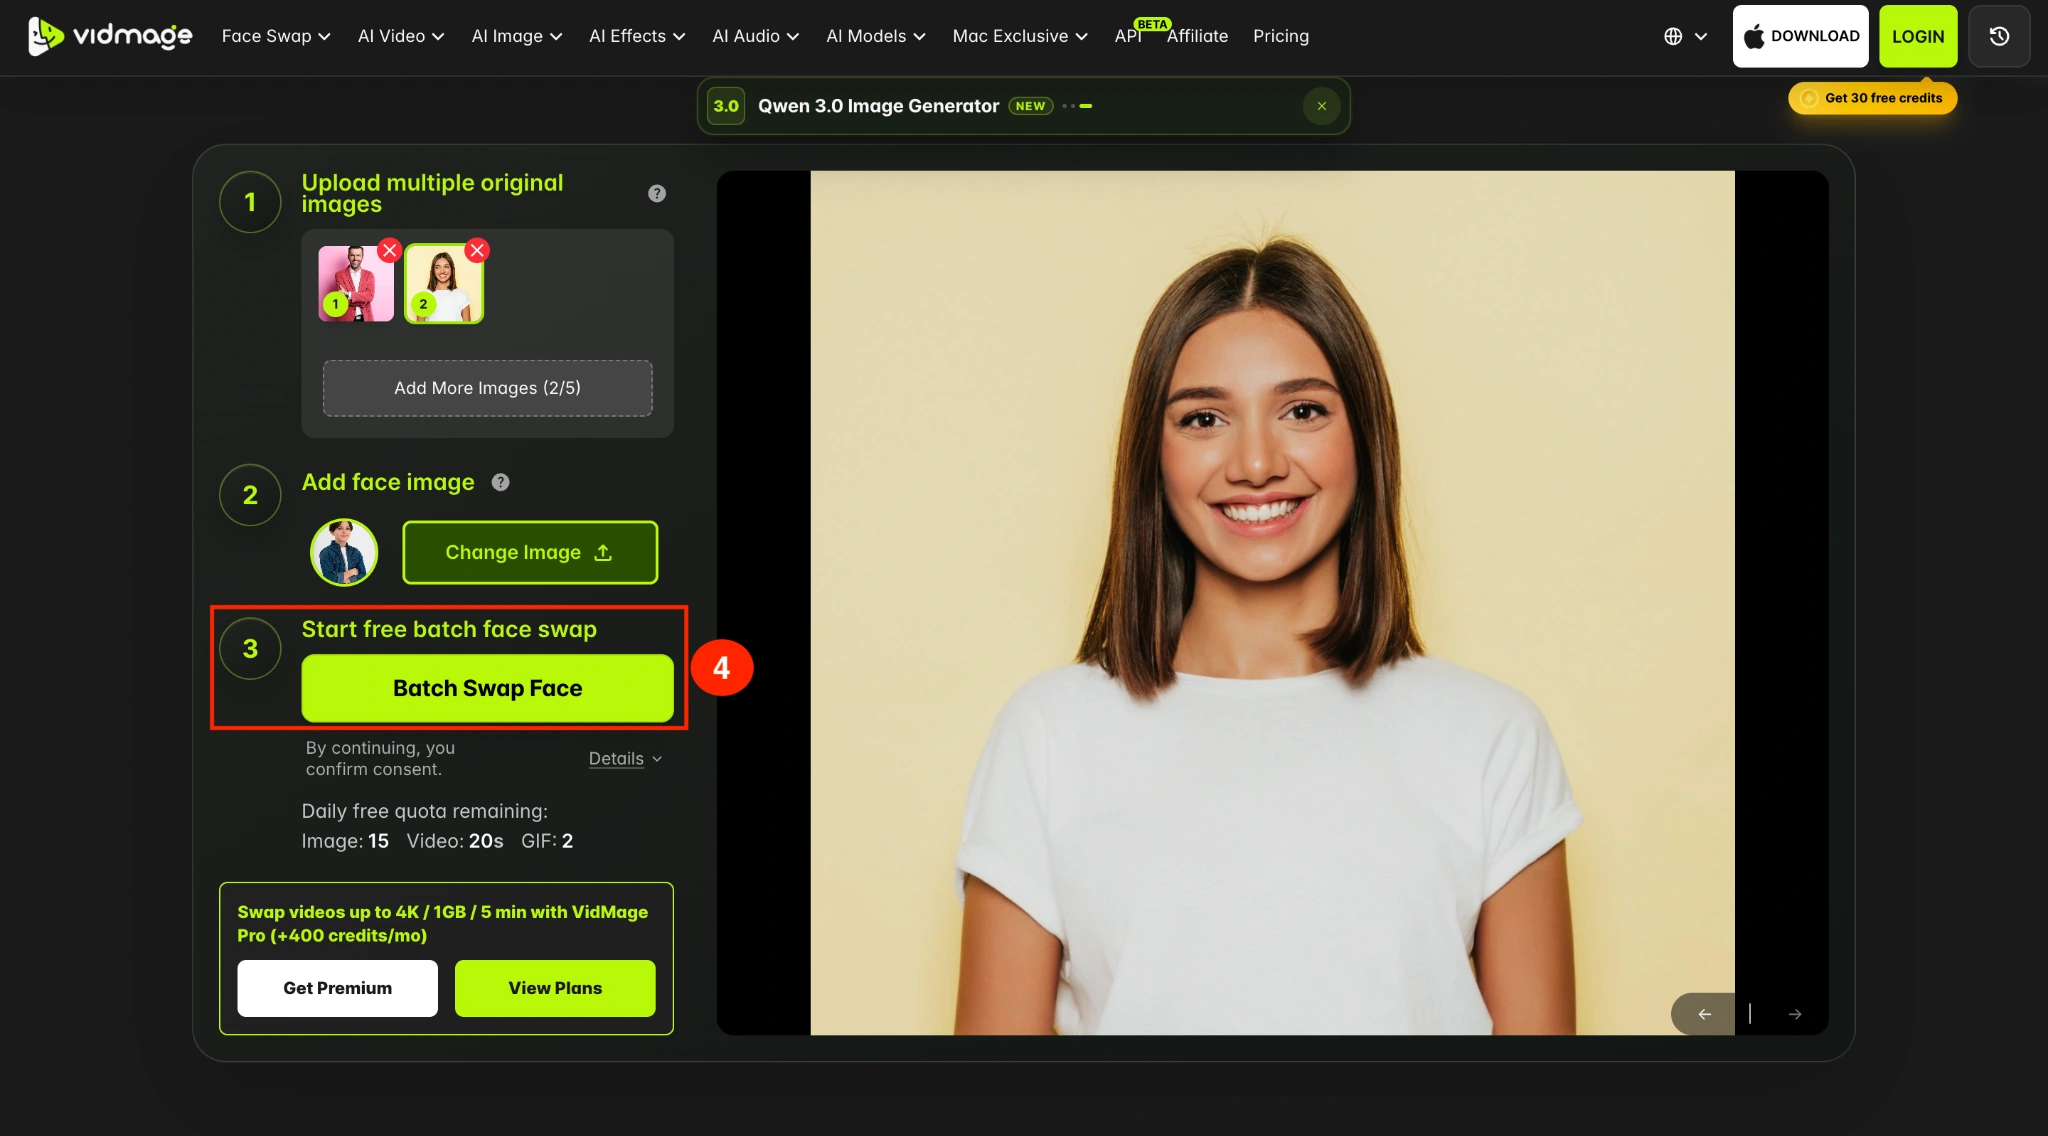Expand the AI Models menu
The width and height of the screenshot is (2048, 1136).
coord(876,36)
